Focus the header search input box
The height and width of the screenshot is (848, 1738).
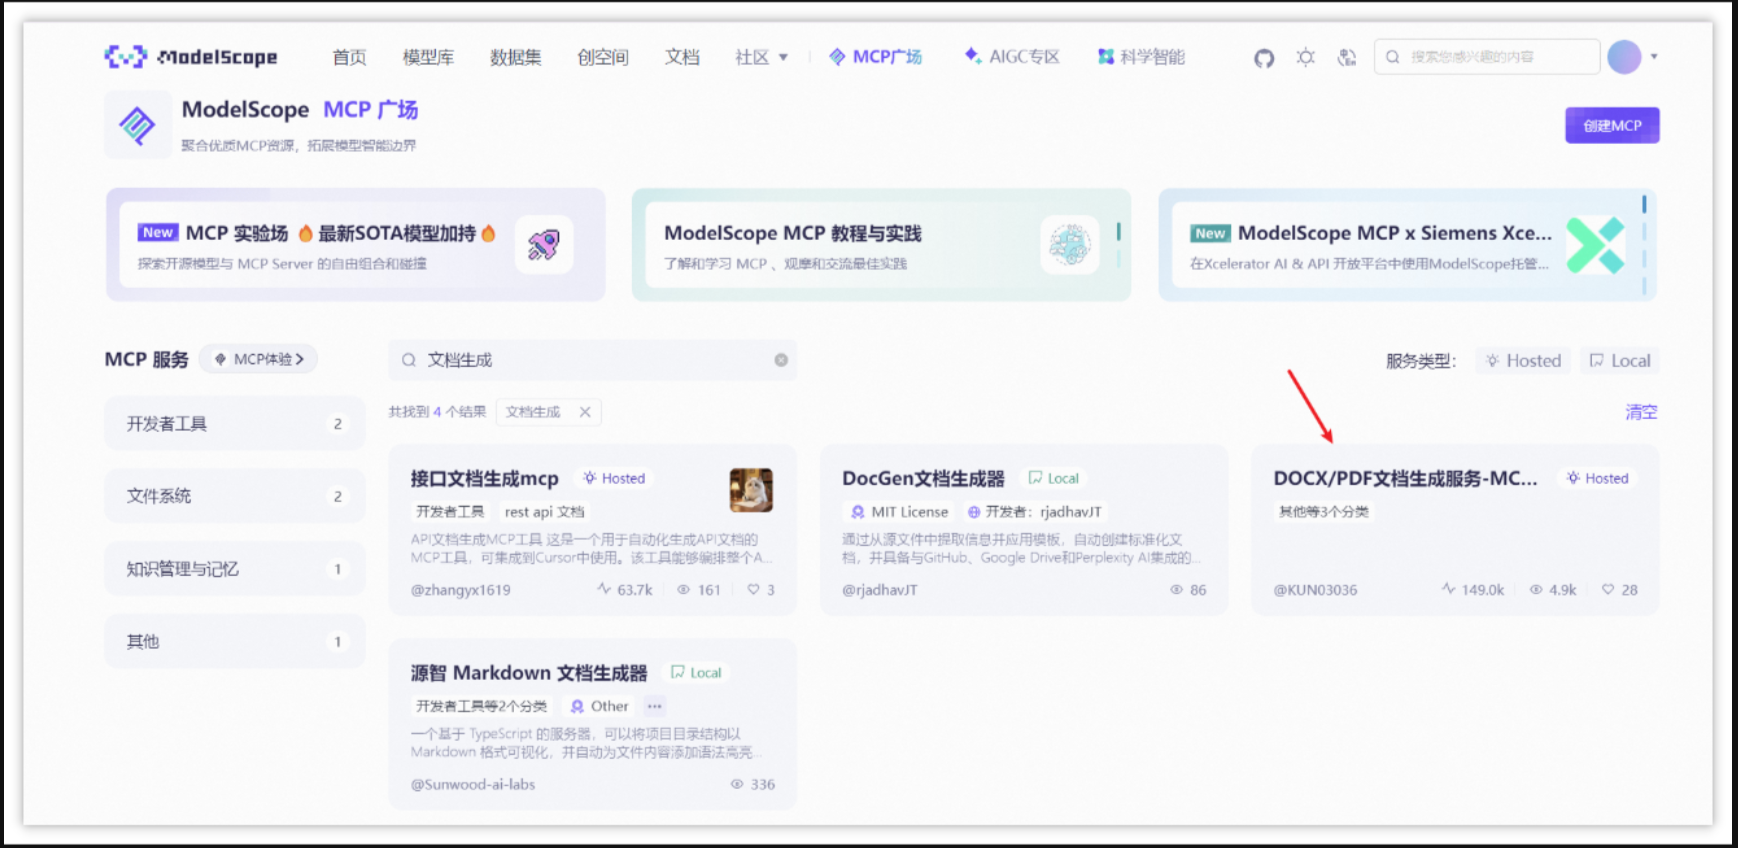pyautogui.click(x=1487, y=57)
